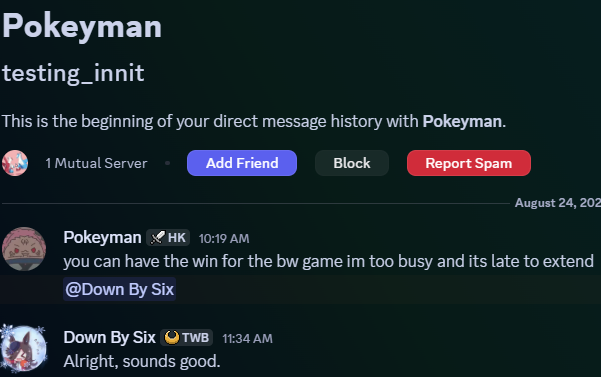The image size is (601, 377).
Task: Click Pokeyman's username in the message
Action: tap(102, 238)
